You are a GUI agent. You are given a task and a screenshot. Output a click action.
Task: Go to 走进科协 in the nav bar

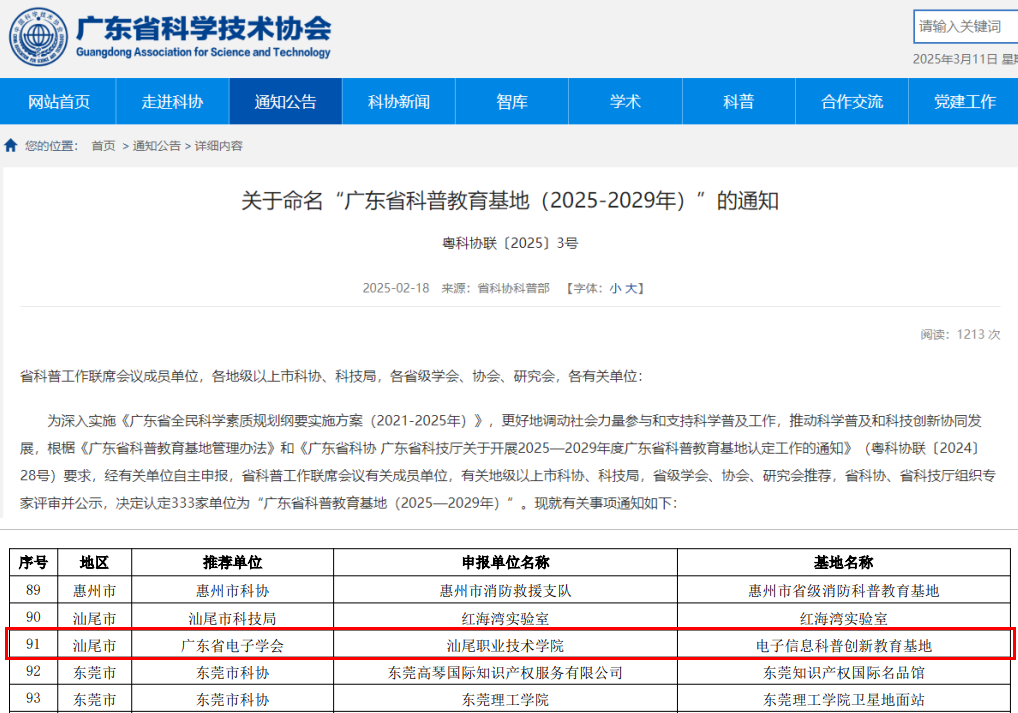coord(172,102)
